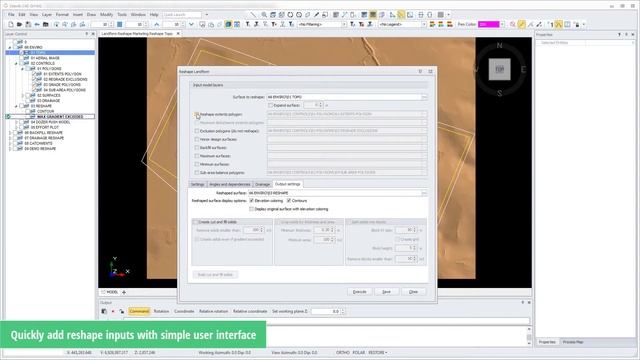Viewport: 640px width, 360px height.
Task: Click the magenta Pen Color swatch
Action: click(x=489, y=24)
